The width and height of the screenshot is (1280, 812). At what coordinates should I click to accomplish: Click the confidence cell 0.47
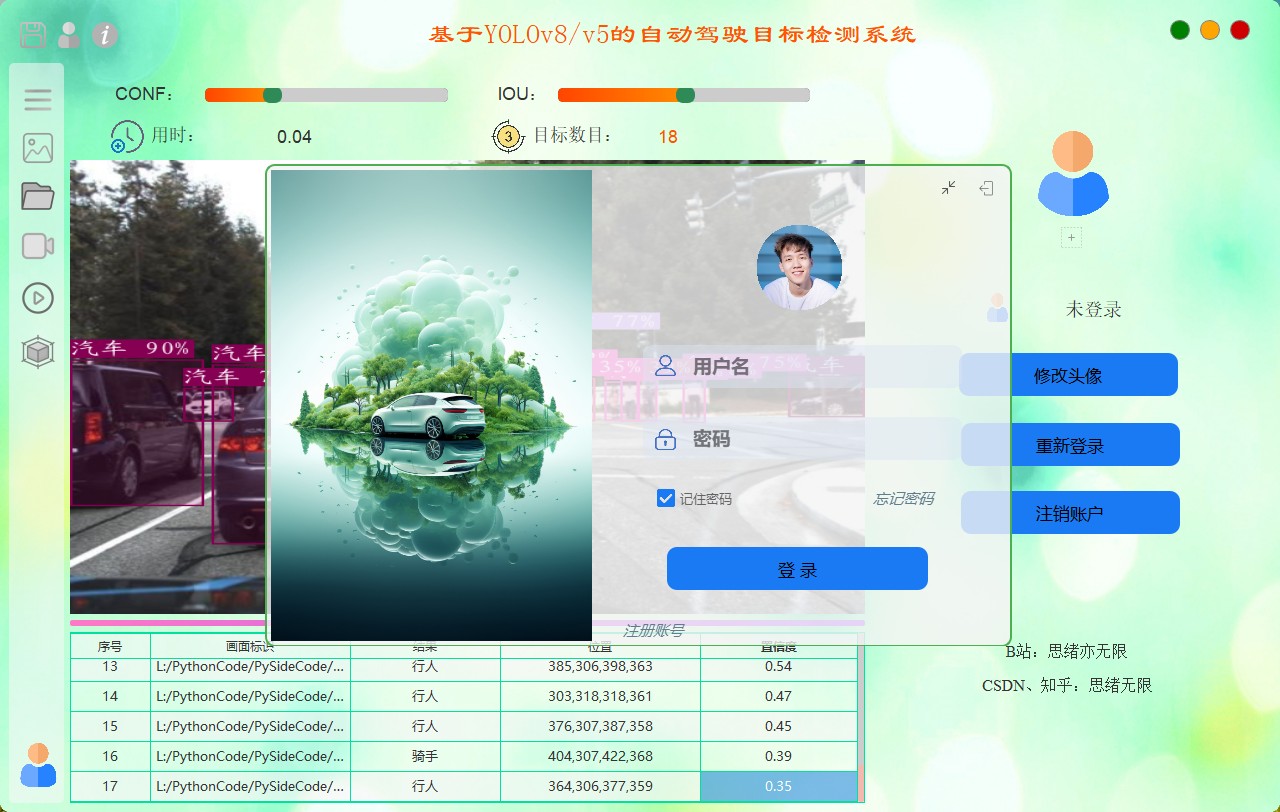click(778, 696)
